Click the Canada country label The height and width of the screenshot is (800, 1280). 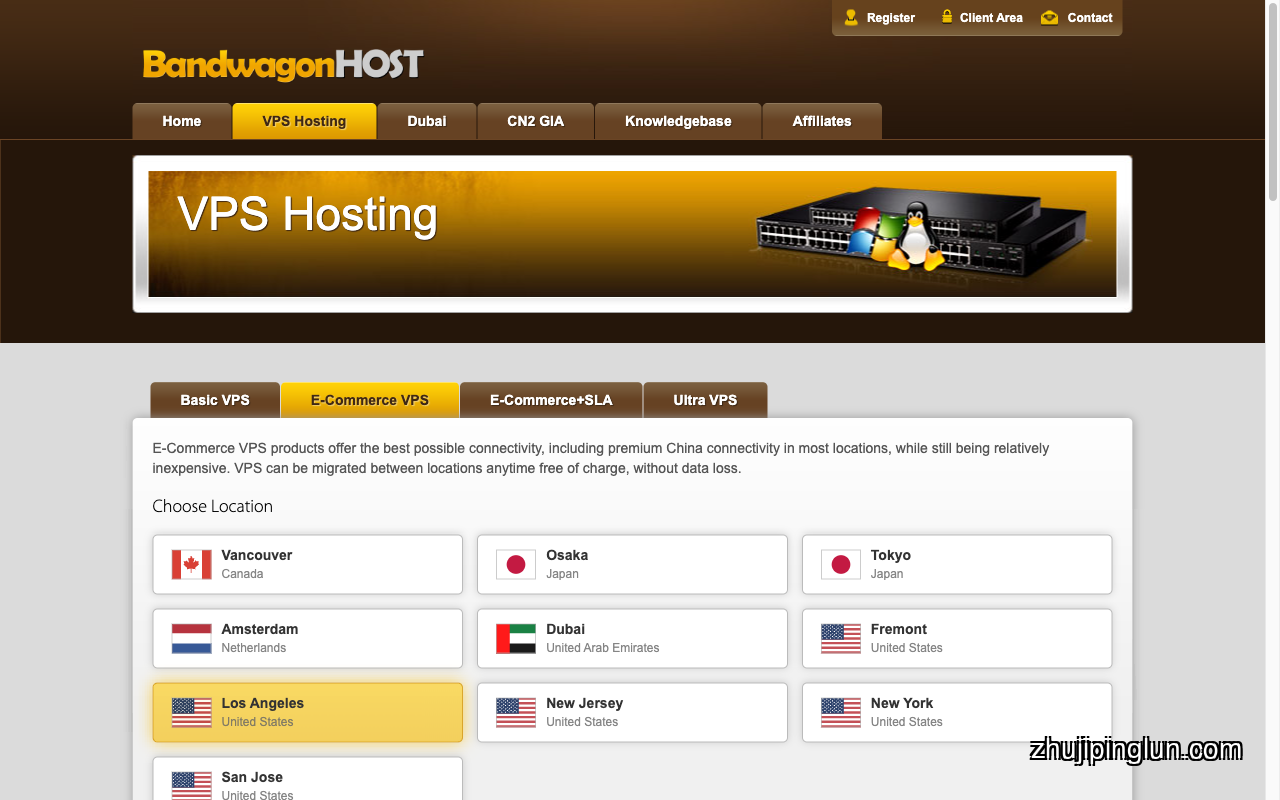[x=243, y=574]
